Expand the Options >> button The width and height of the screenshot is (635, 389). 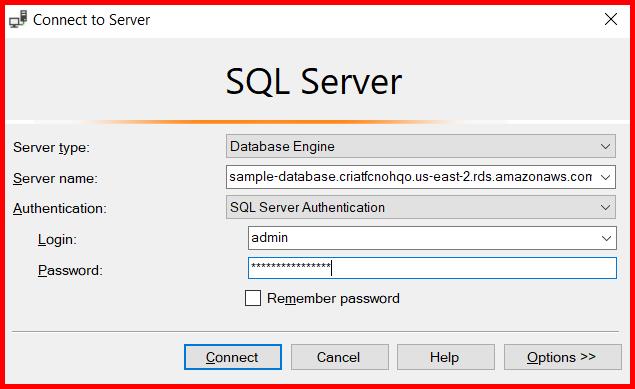click(x=563, y=357)
